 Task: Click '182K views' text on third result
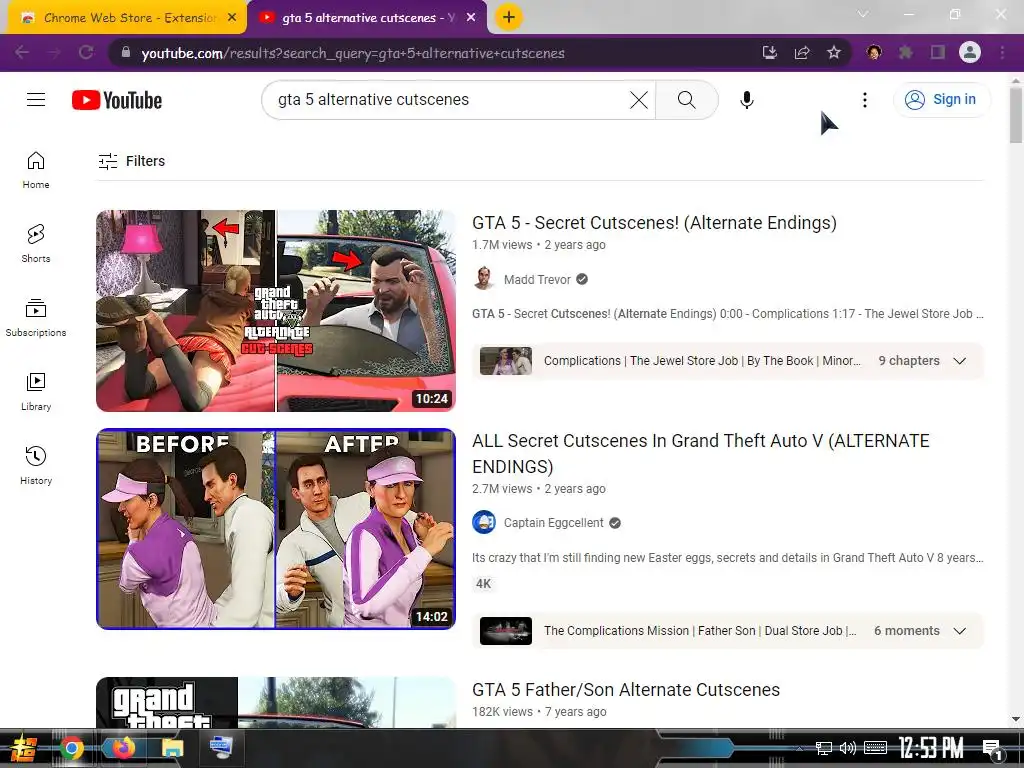pos(502,712)
